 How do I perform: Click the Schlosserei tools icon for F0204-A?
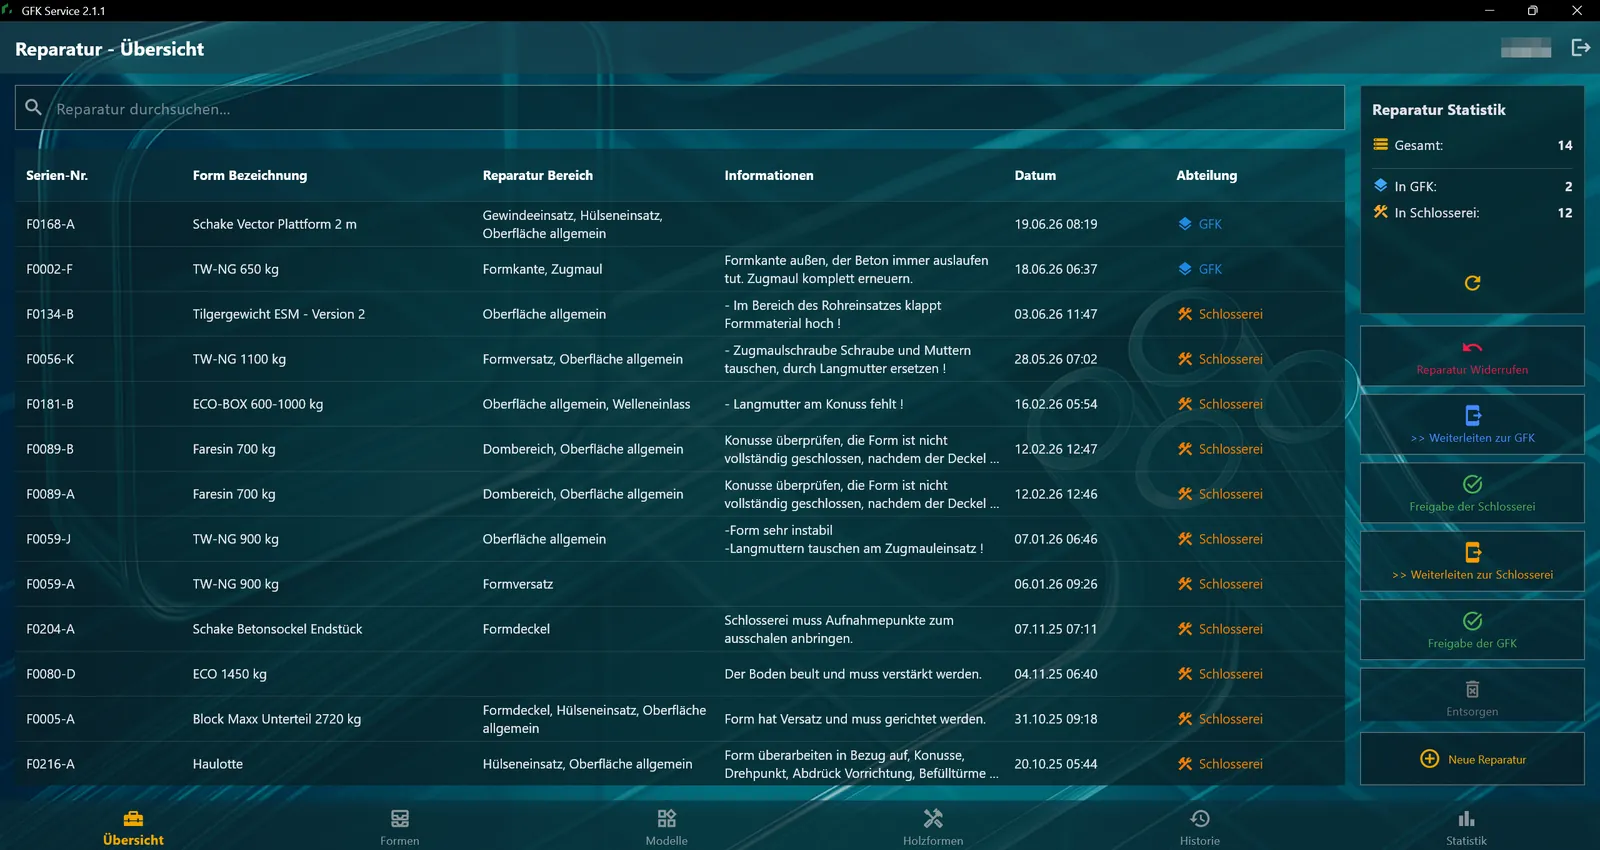coord(1185,629)
